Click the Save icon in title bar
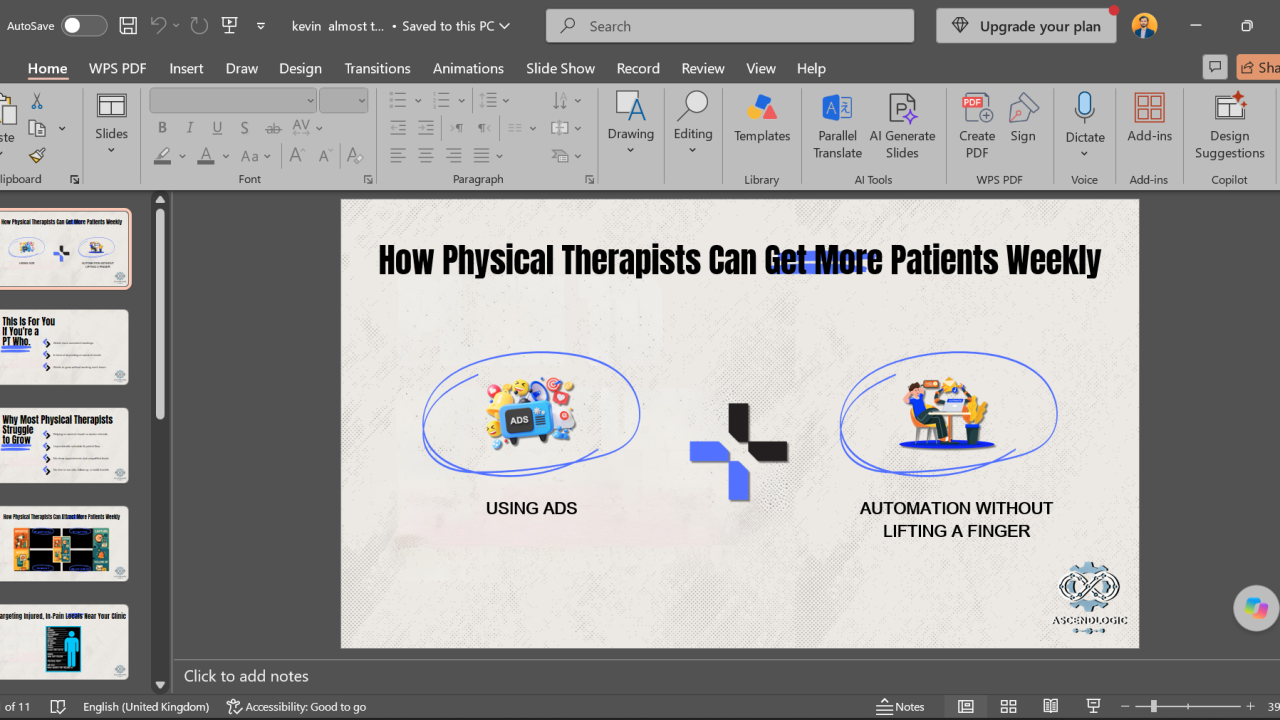The height and width of the screenshot is (720, 1280). [128, 26]
